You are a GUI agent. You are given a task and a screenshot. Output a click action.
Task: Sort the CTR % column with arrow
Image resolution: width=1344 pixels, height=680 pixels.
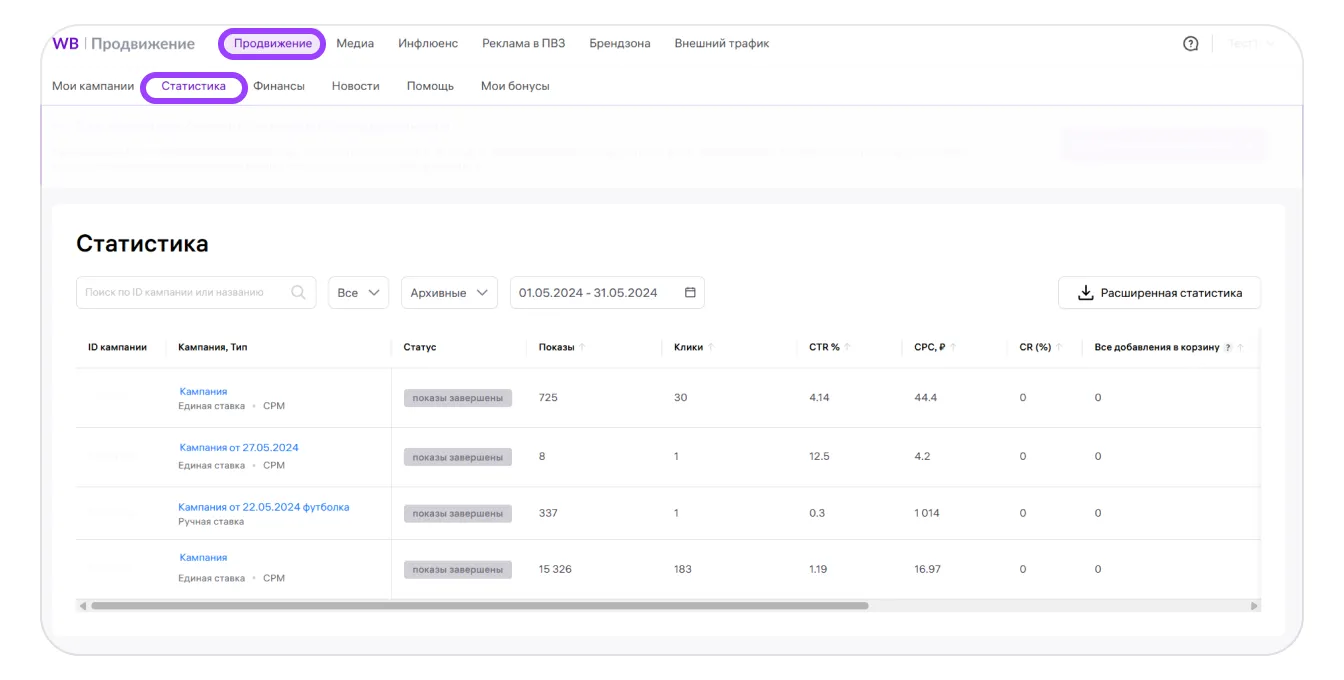point(847,348)
